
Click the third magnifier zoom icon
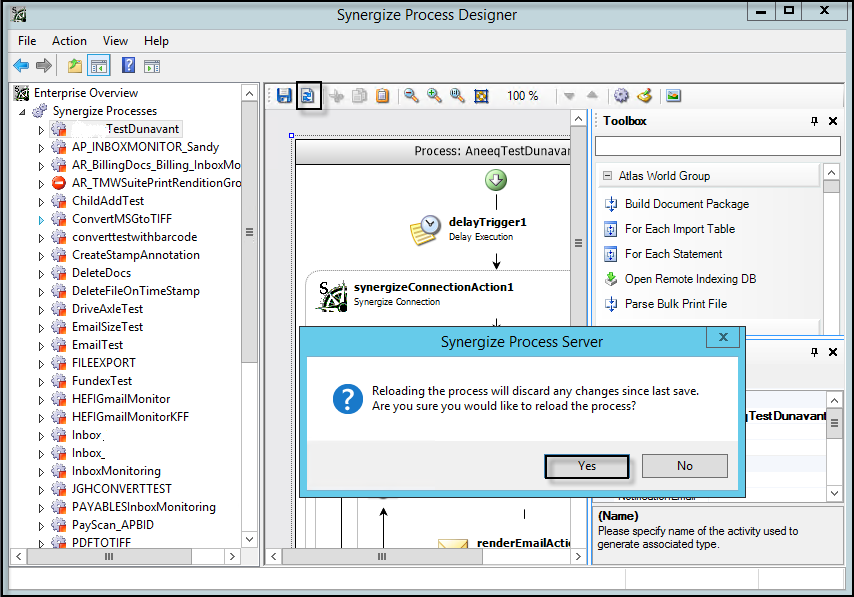(457, 96)
